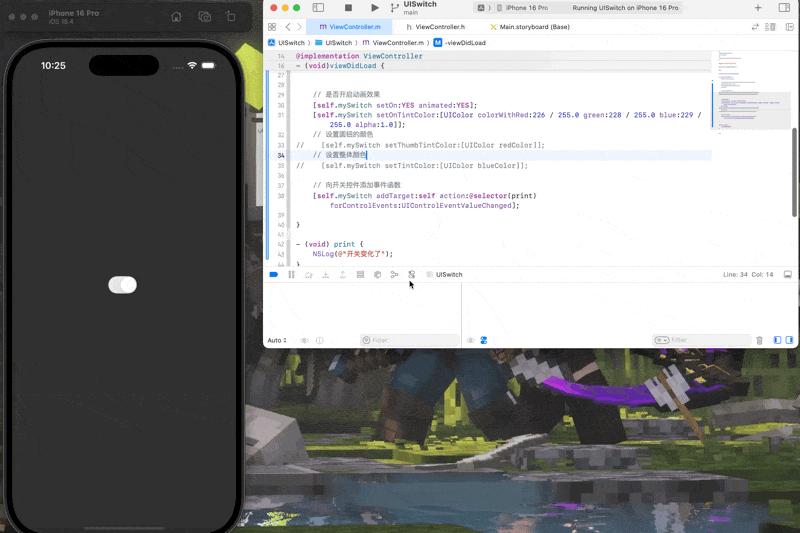The image size is (800, 533).
Task: Toggle Xcode navigator sidebar
Action: (x=318, y=8)
